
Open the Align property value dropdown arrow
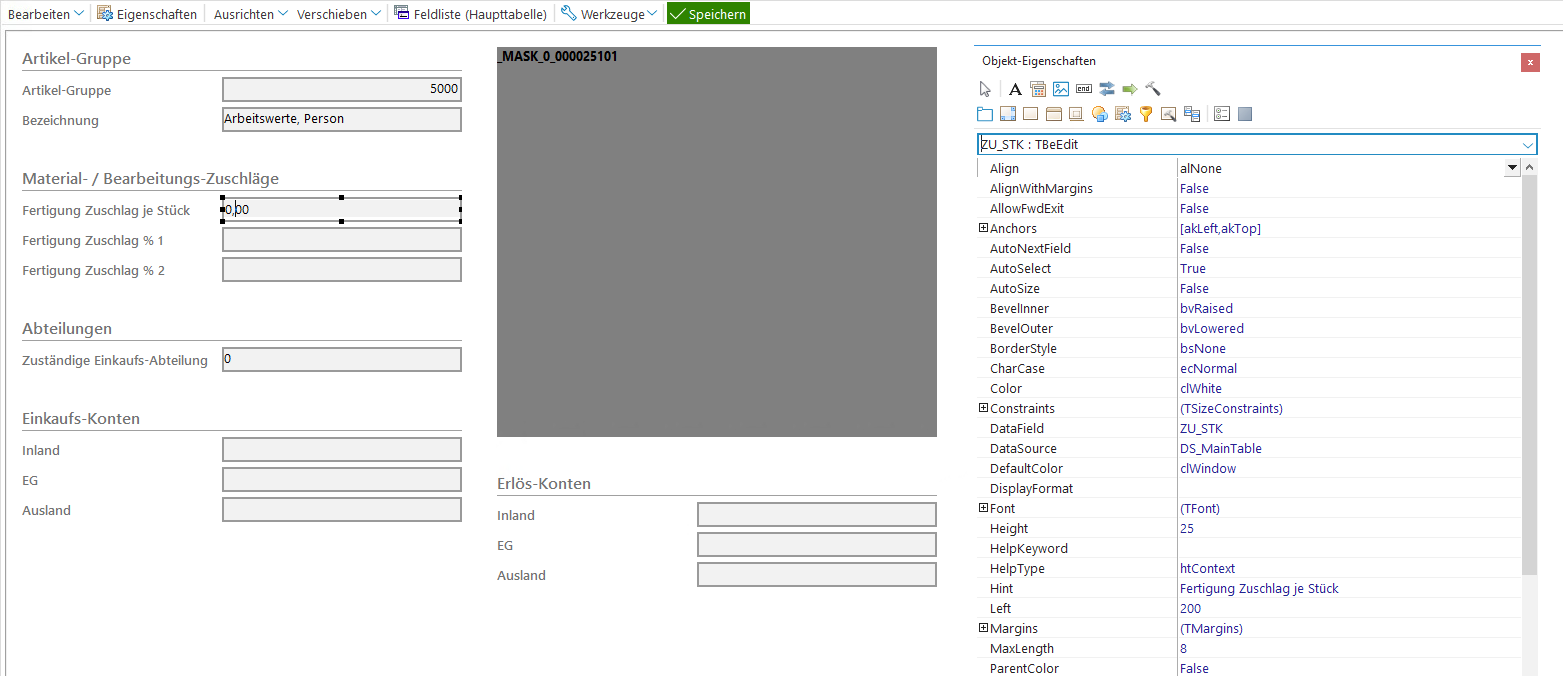pos(1512,168)
